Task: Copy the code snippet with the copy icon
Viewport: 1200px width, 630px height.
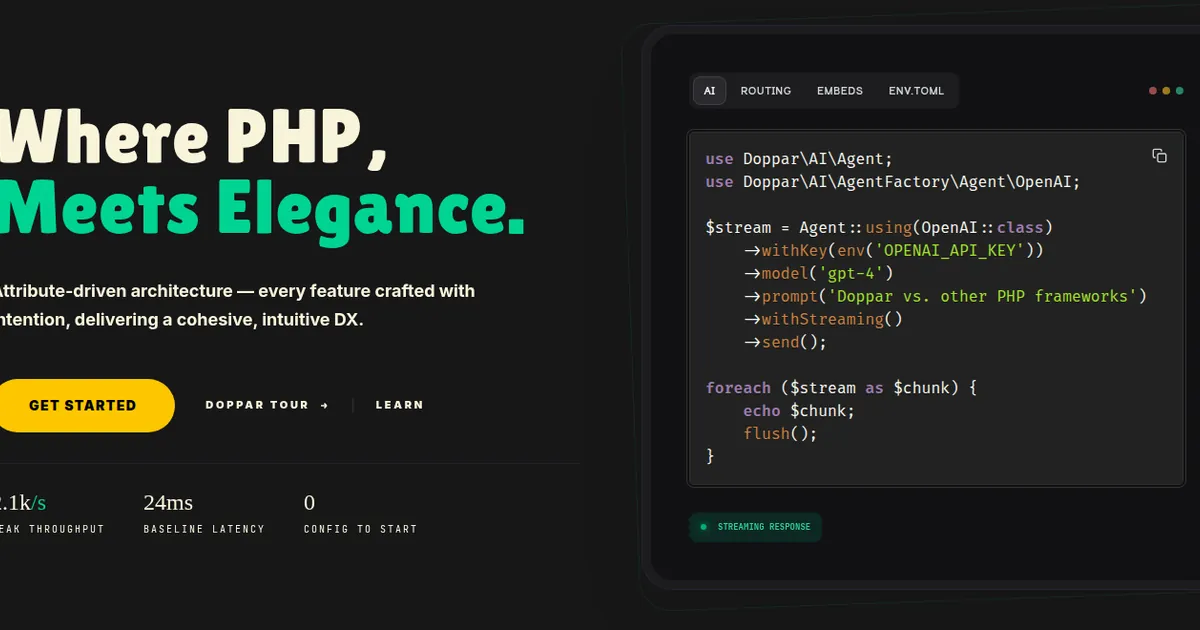Action: (1159, 155)
